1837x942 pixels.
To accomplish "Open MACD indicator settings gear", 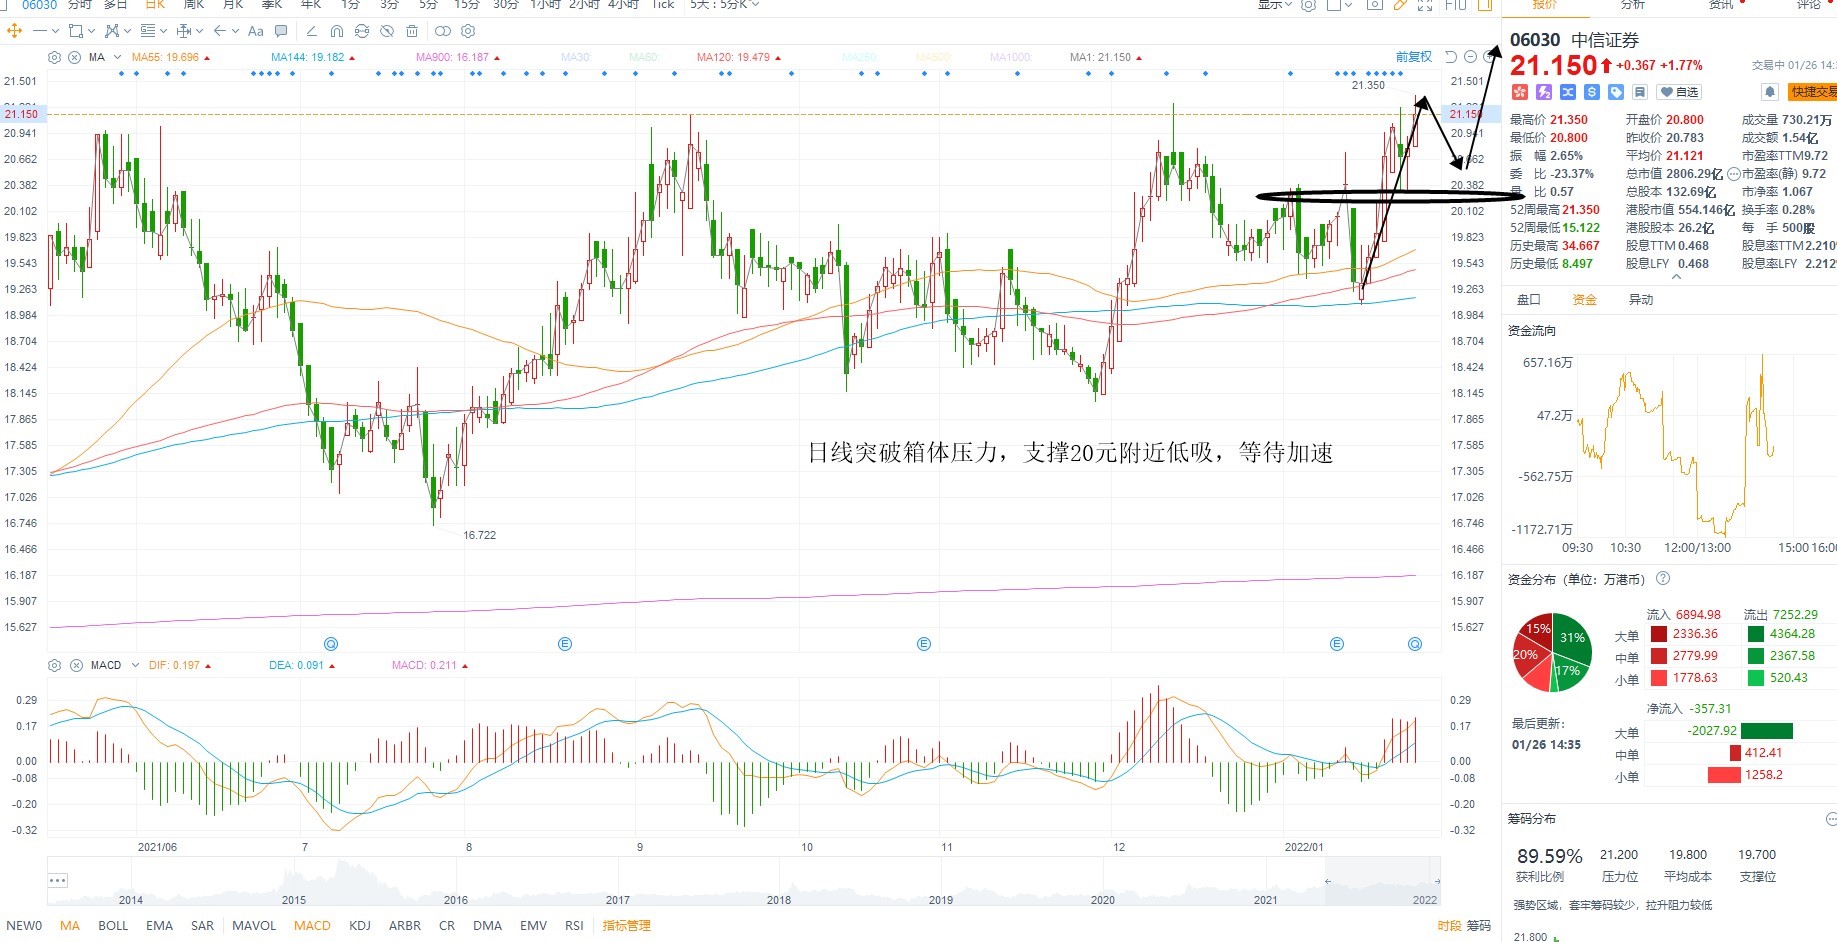I will click(x=54, y=665).
